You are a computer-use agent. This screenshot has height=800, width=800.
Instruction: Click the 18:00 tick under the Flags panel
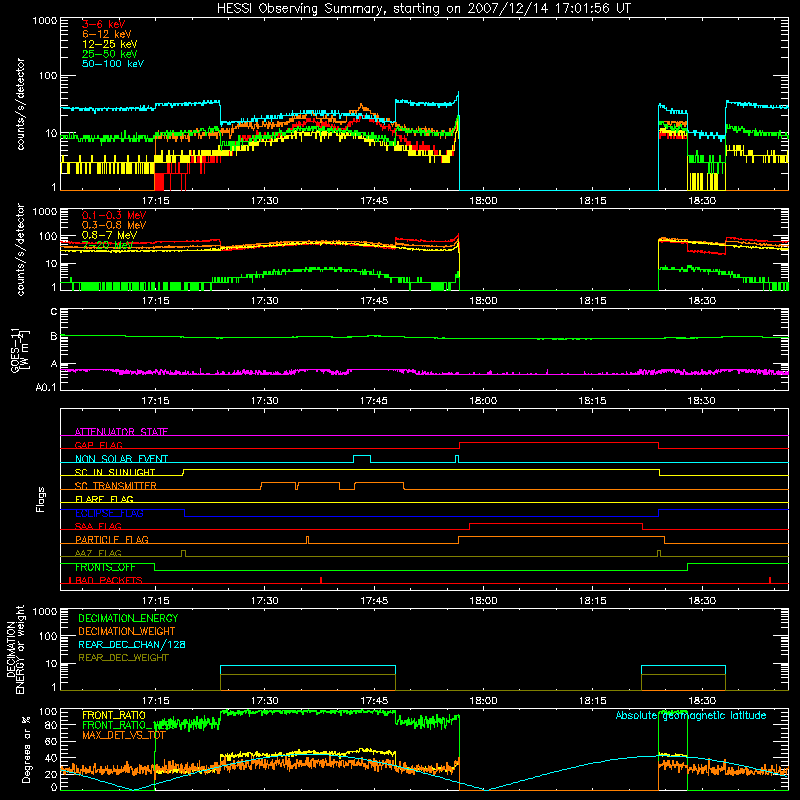click(483, 601)
